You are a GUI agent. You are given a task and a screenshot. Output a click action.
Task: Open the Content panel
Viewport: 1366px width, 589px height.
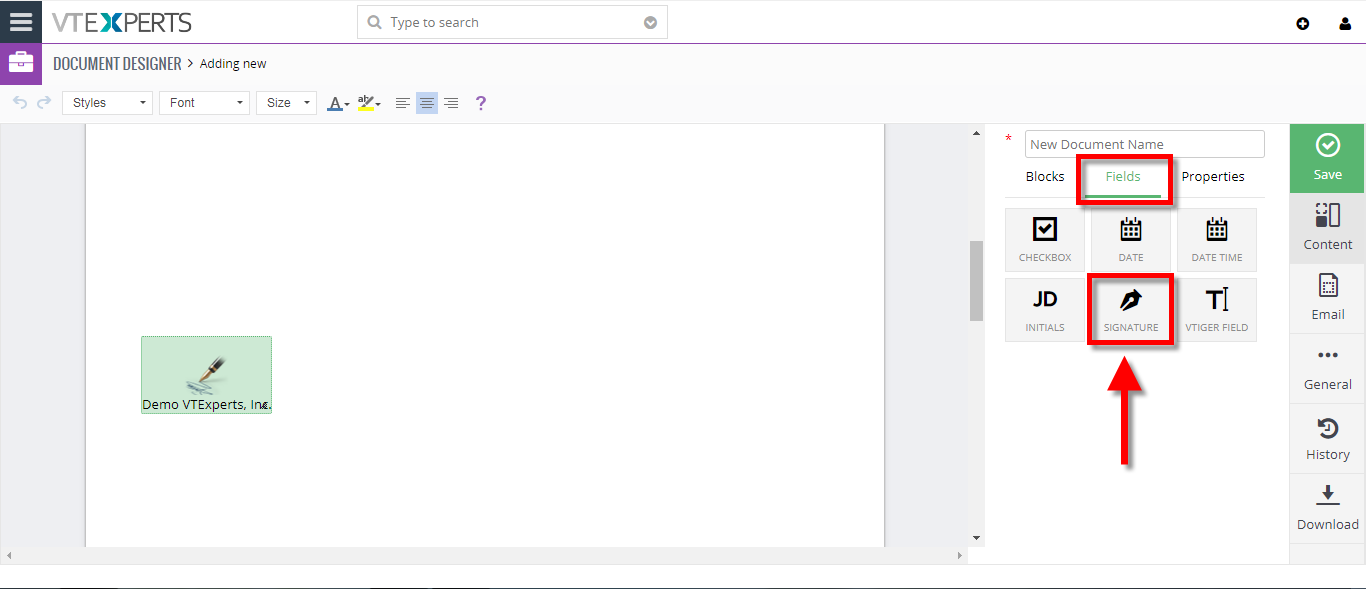pyautogui.click(x=1327, y=228)
